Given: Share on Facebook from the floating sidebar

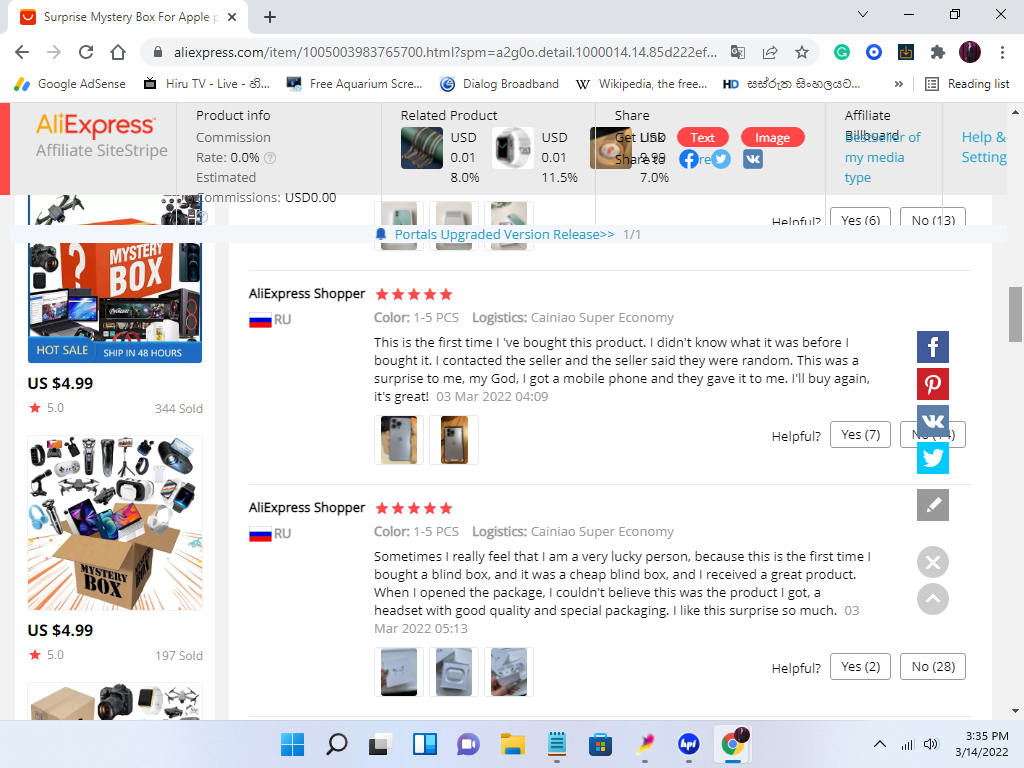Looking at the screenshot, I should tap(933, 346).
